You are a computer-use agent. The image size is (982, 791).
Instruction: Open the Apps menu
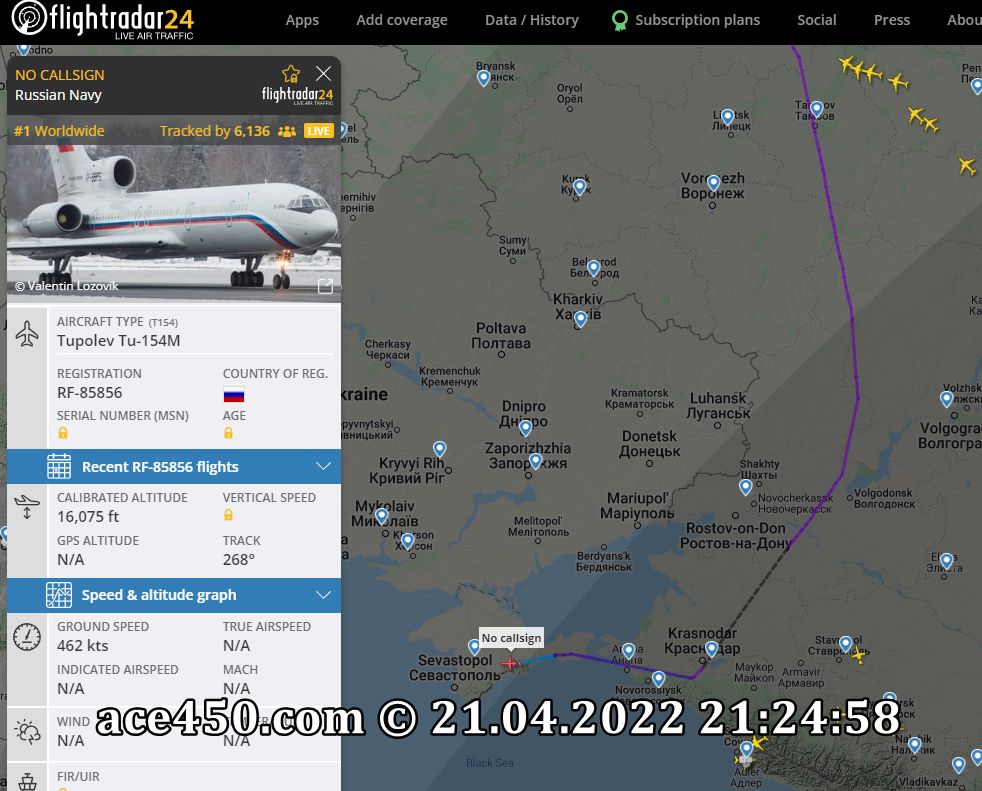point(302,20)
